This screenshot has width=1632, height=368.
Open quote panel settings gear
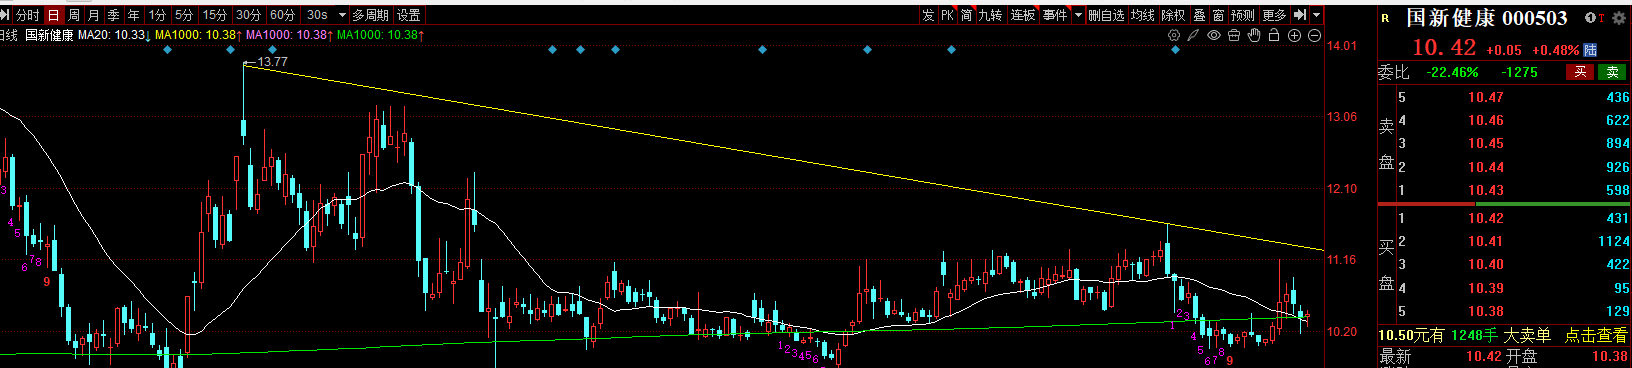click(x=1619, y=18)
